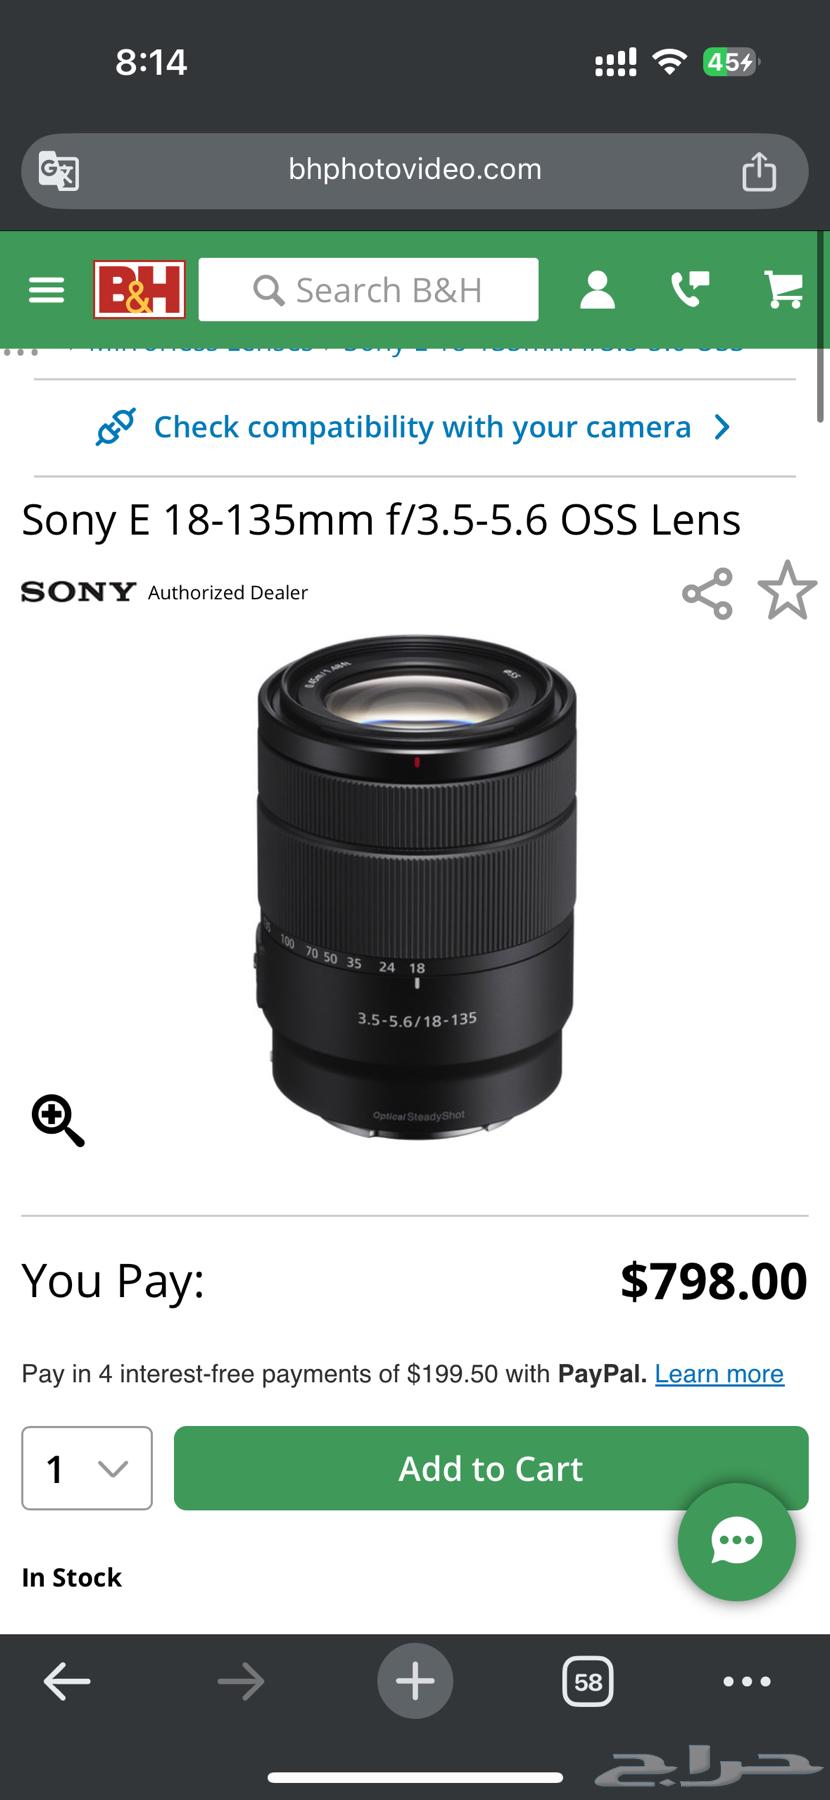Show the 58 open tabs
The height and width of the screenshot is (1800, 830).
tap(587, 1682)
